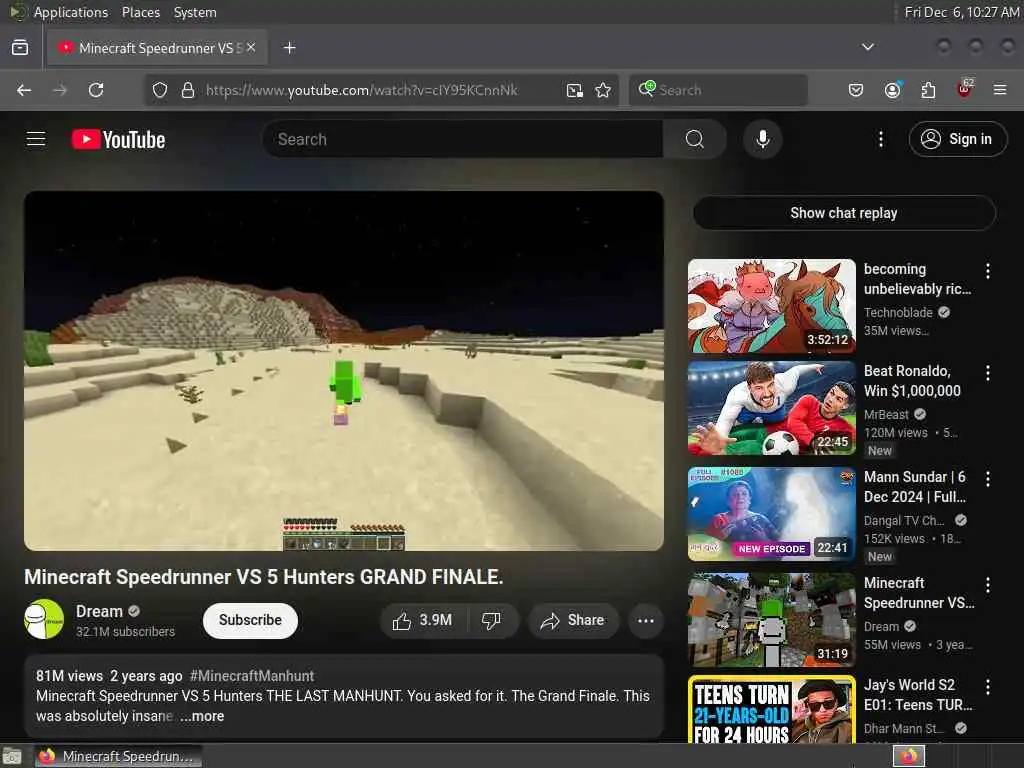Close the Minecraft Speedrunner tab

tap(251, 47)
